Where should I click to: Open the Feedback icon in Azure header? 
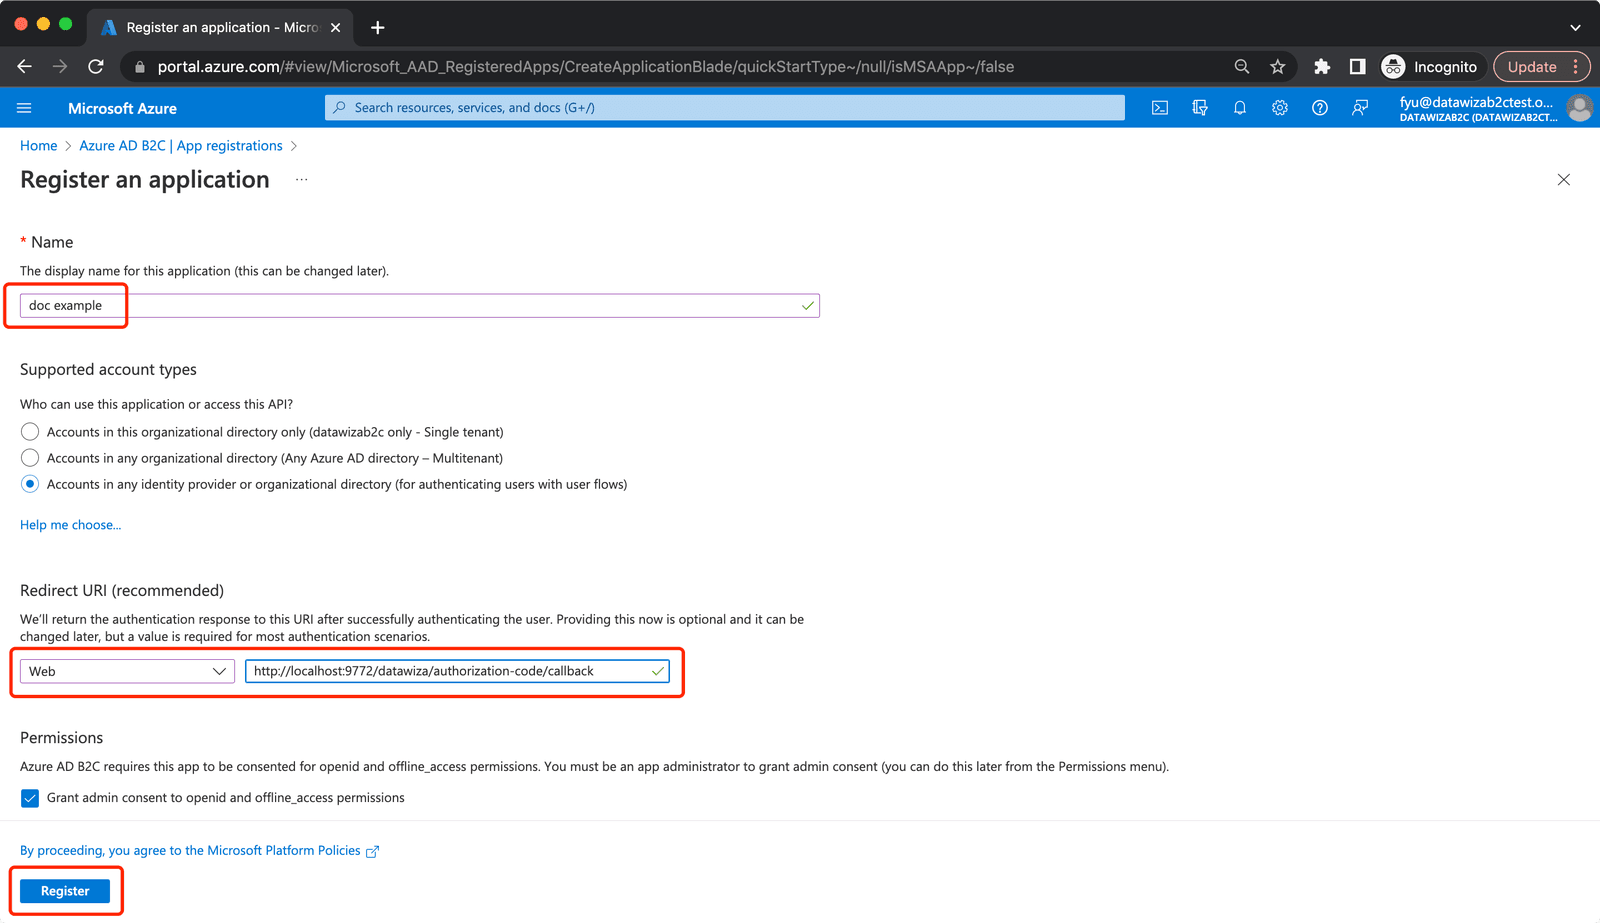pos(1360,108)
